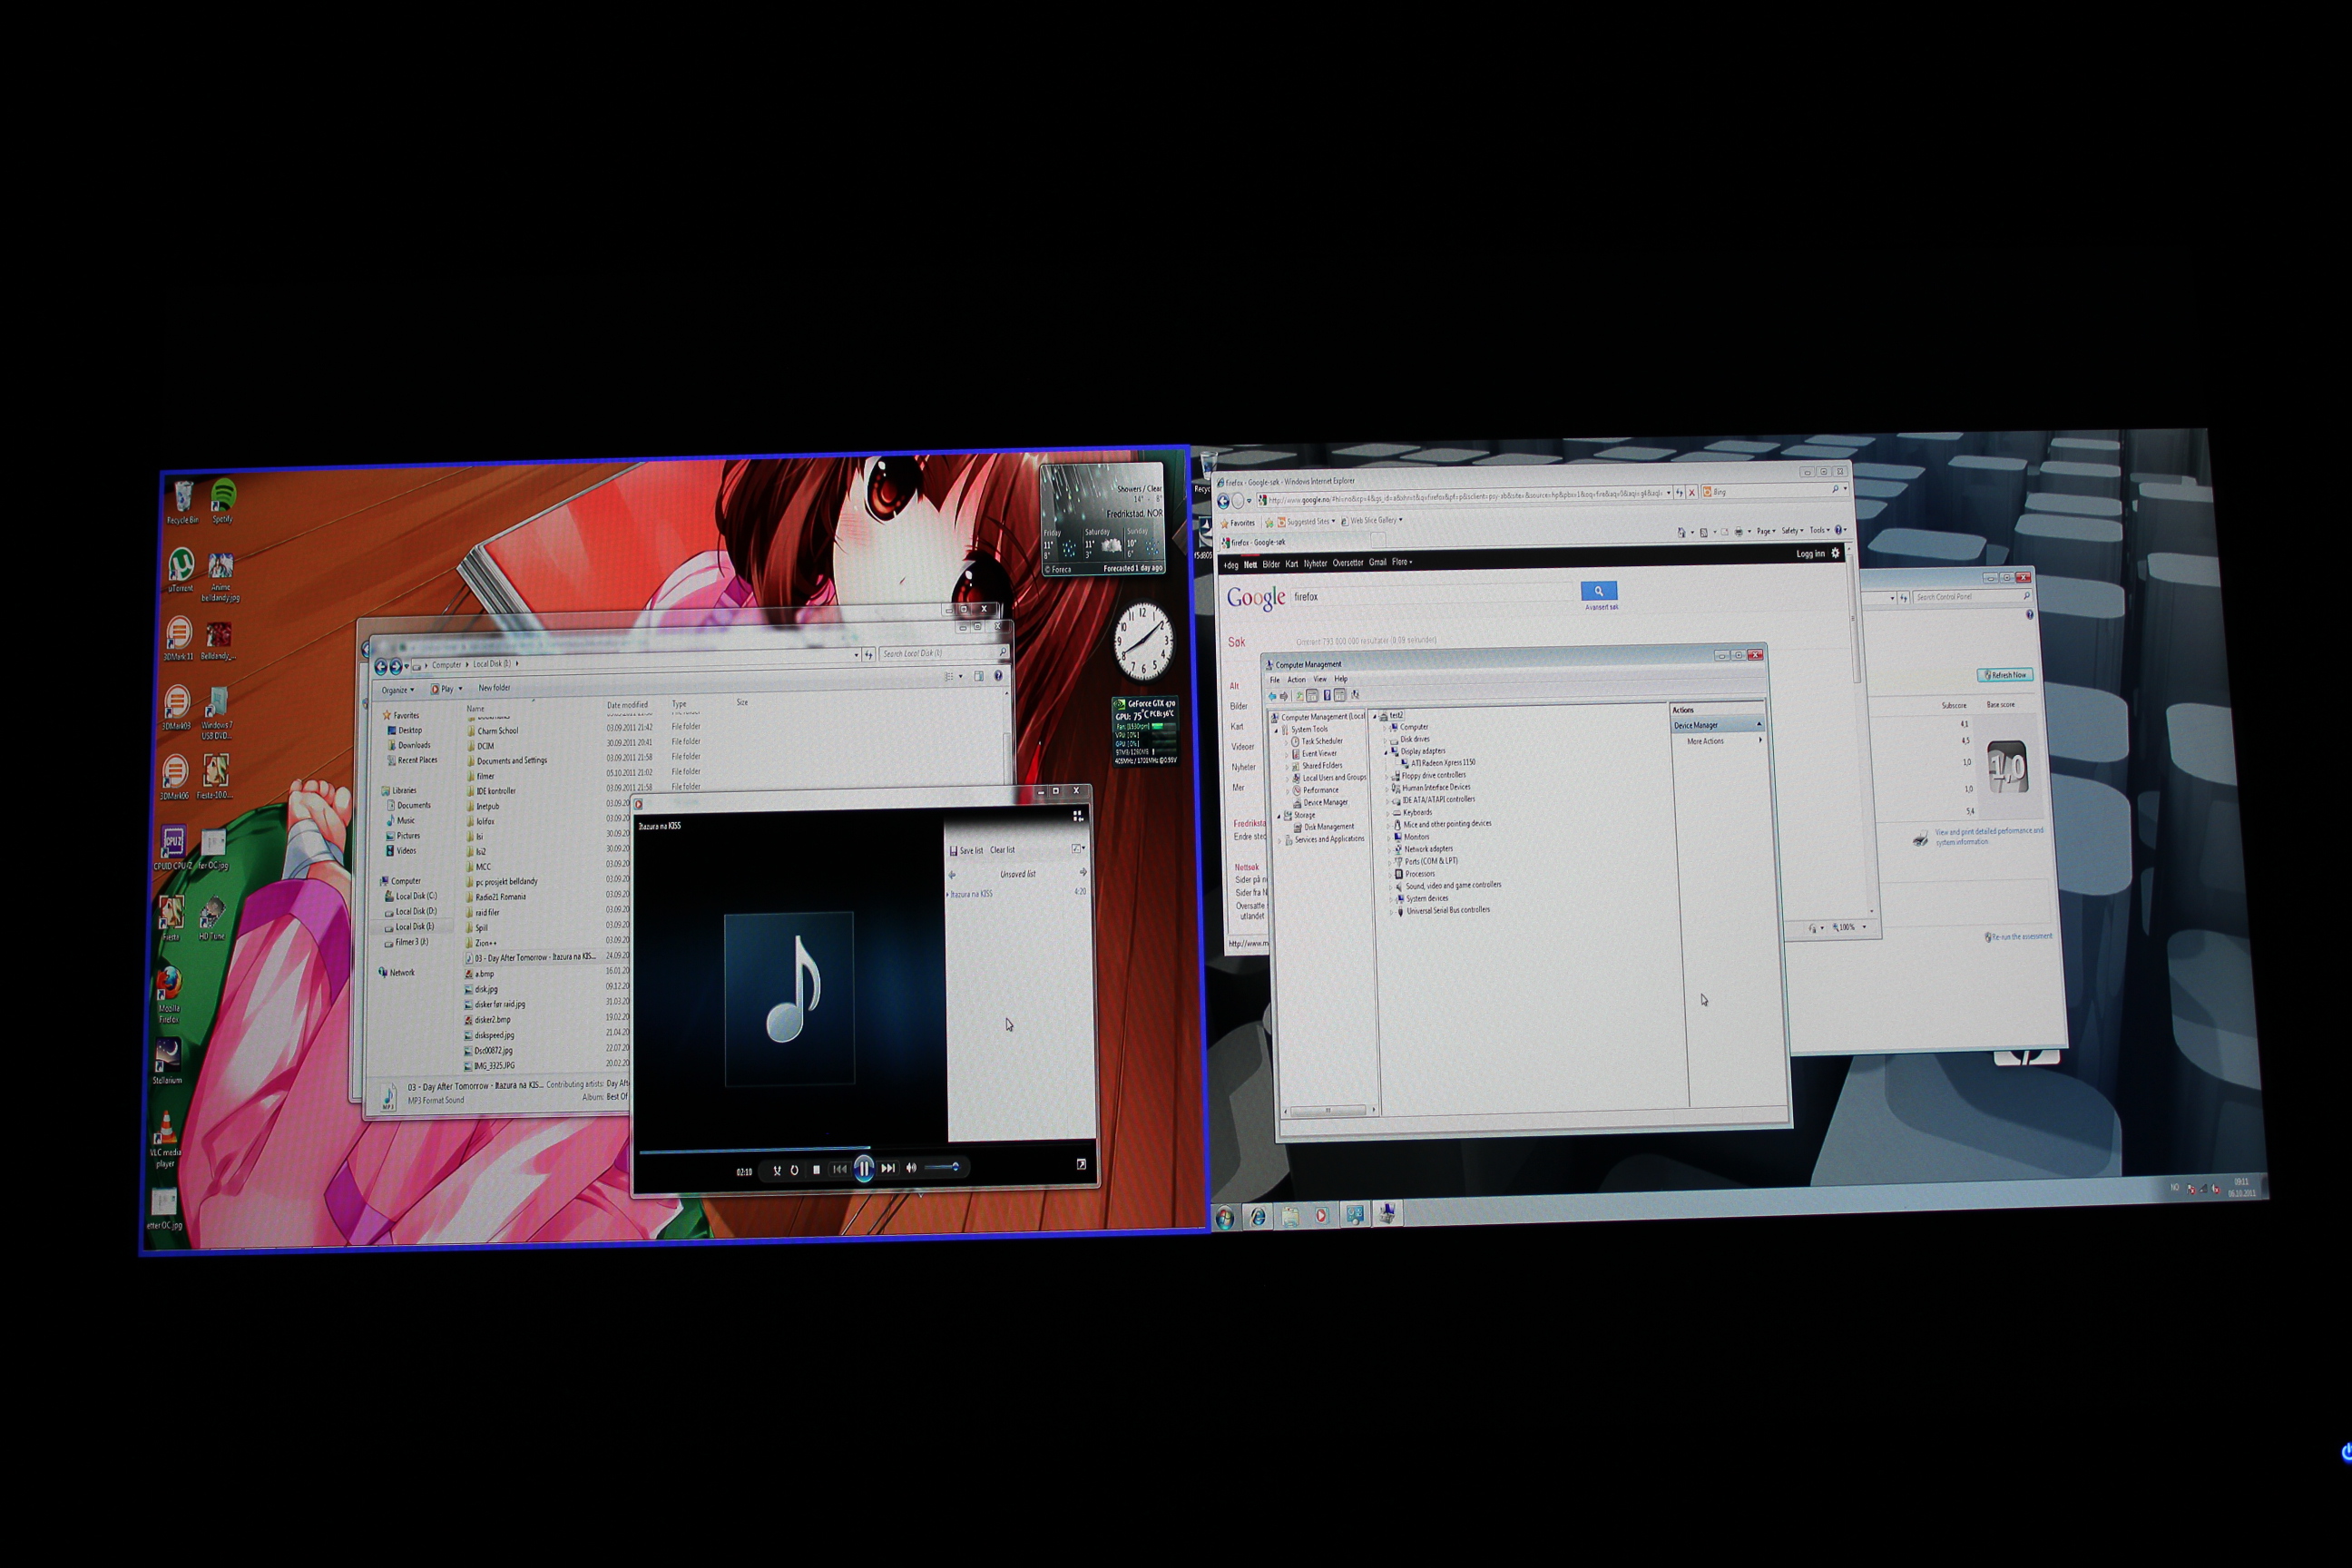Select ATI Radeon Xpress 1150 device
This screenshot has height=1568, width=2352.
pos(1437,763)
